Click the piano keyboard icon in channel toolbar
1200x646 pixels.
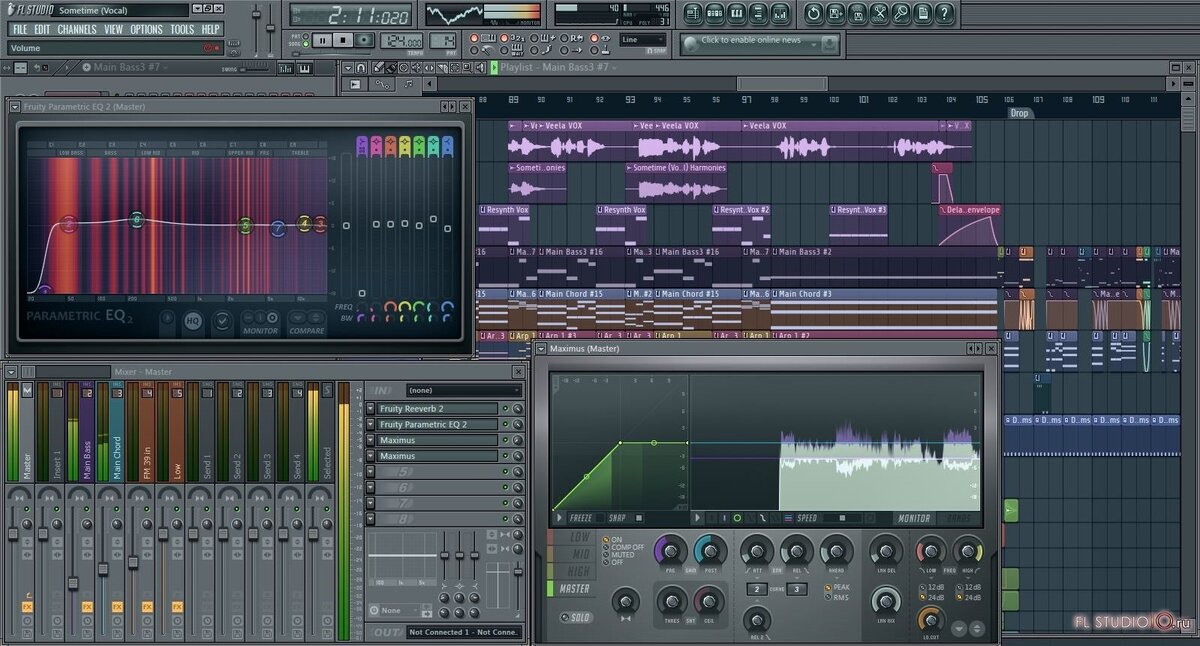click(305, 68)
